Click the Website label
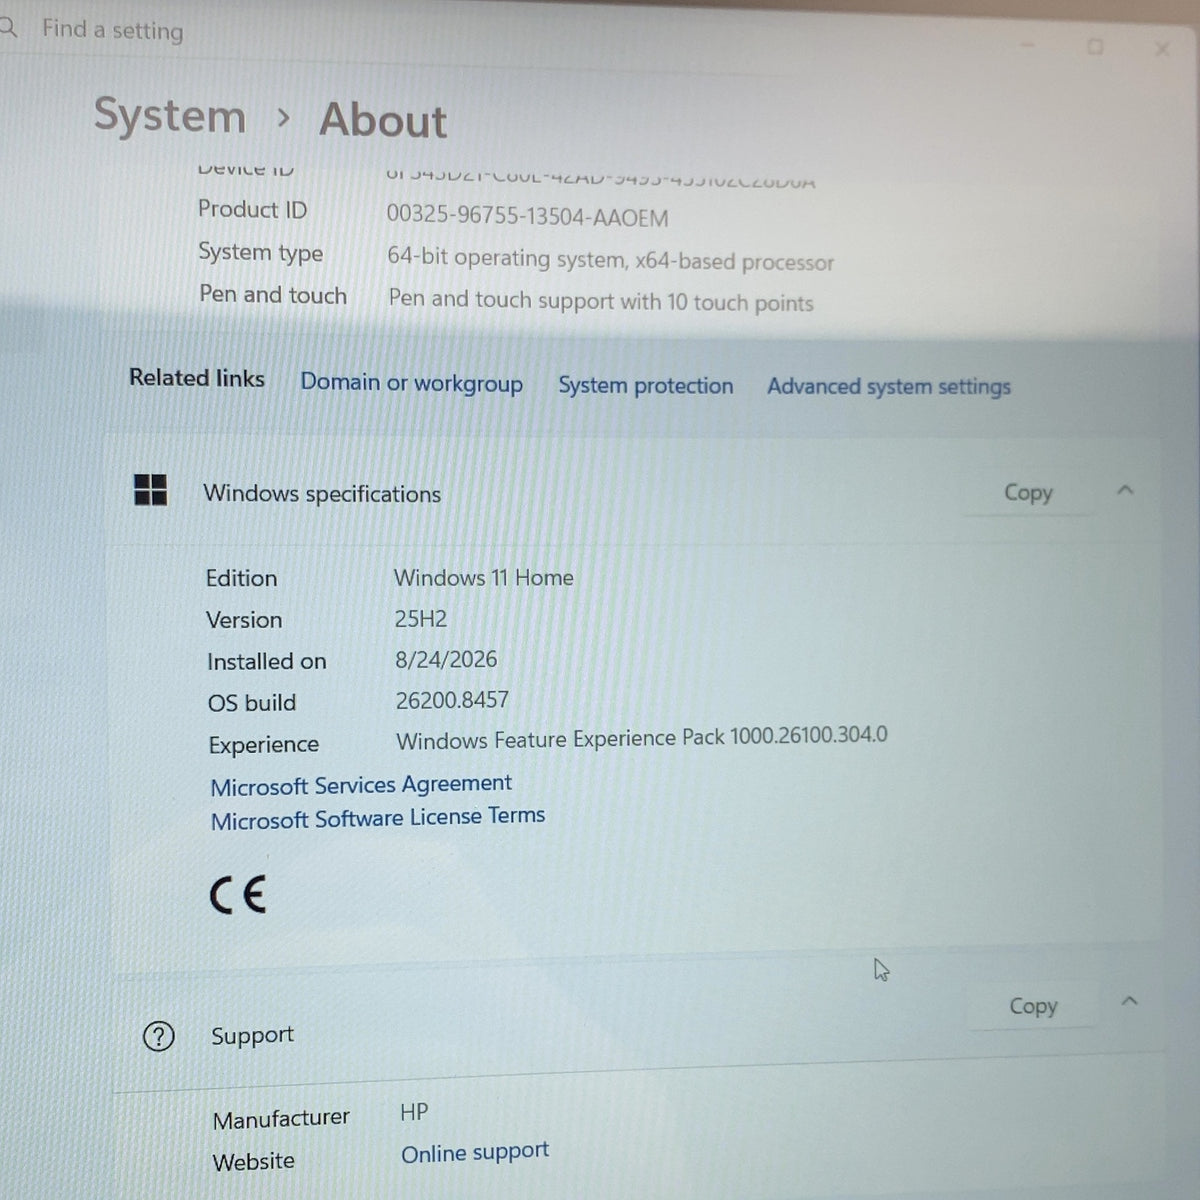The width and height of the screenshot is (1200, 1200). point(254,1162)
